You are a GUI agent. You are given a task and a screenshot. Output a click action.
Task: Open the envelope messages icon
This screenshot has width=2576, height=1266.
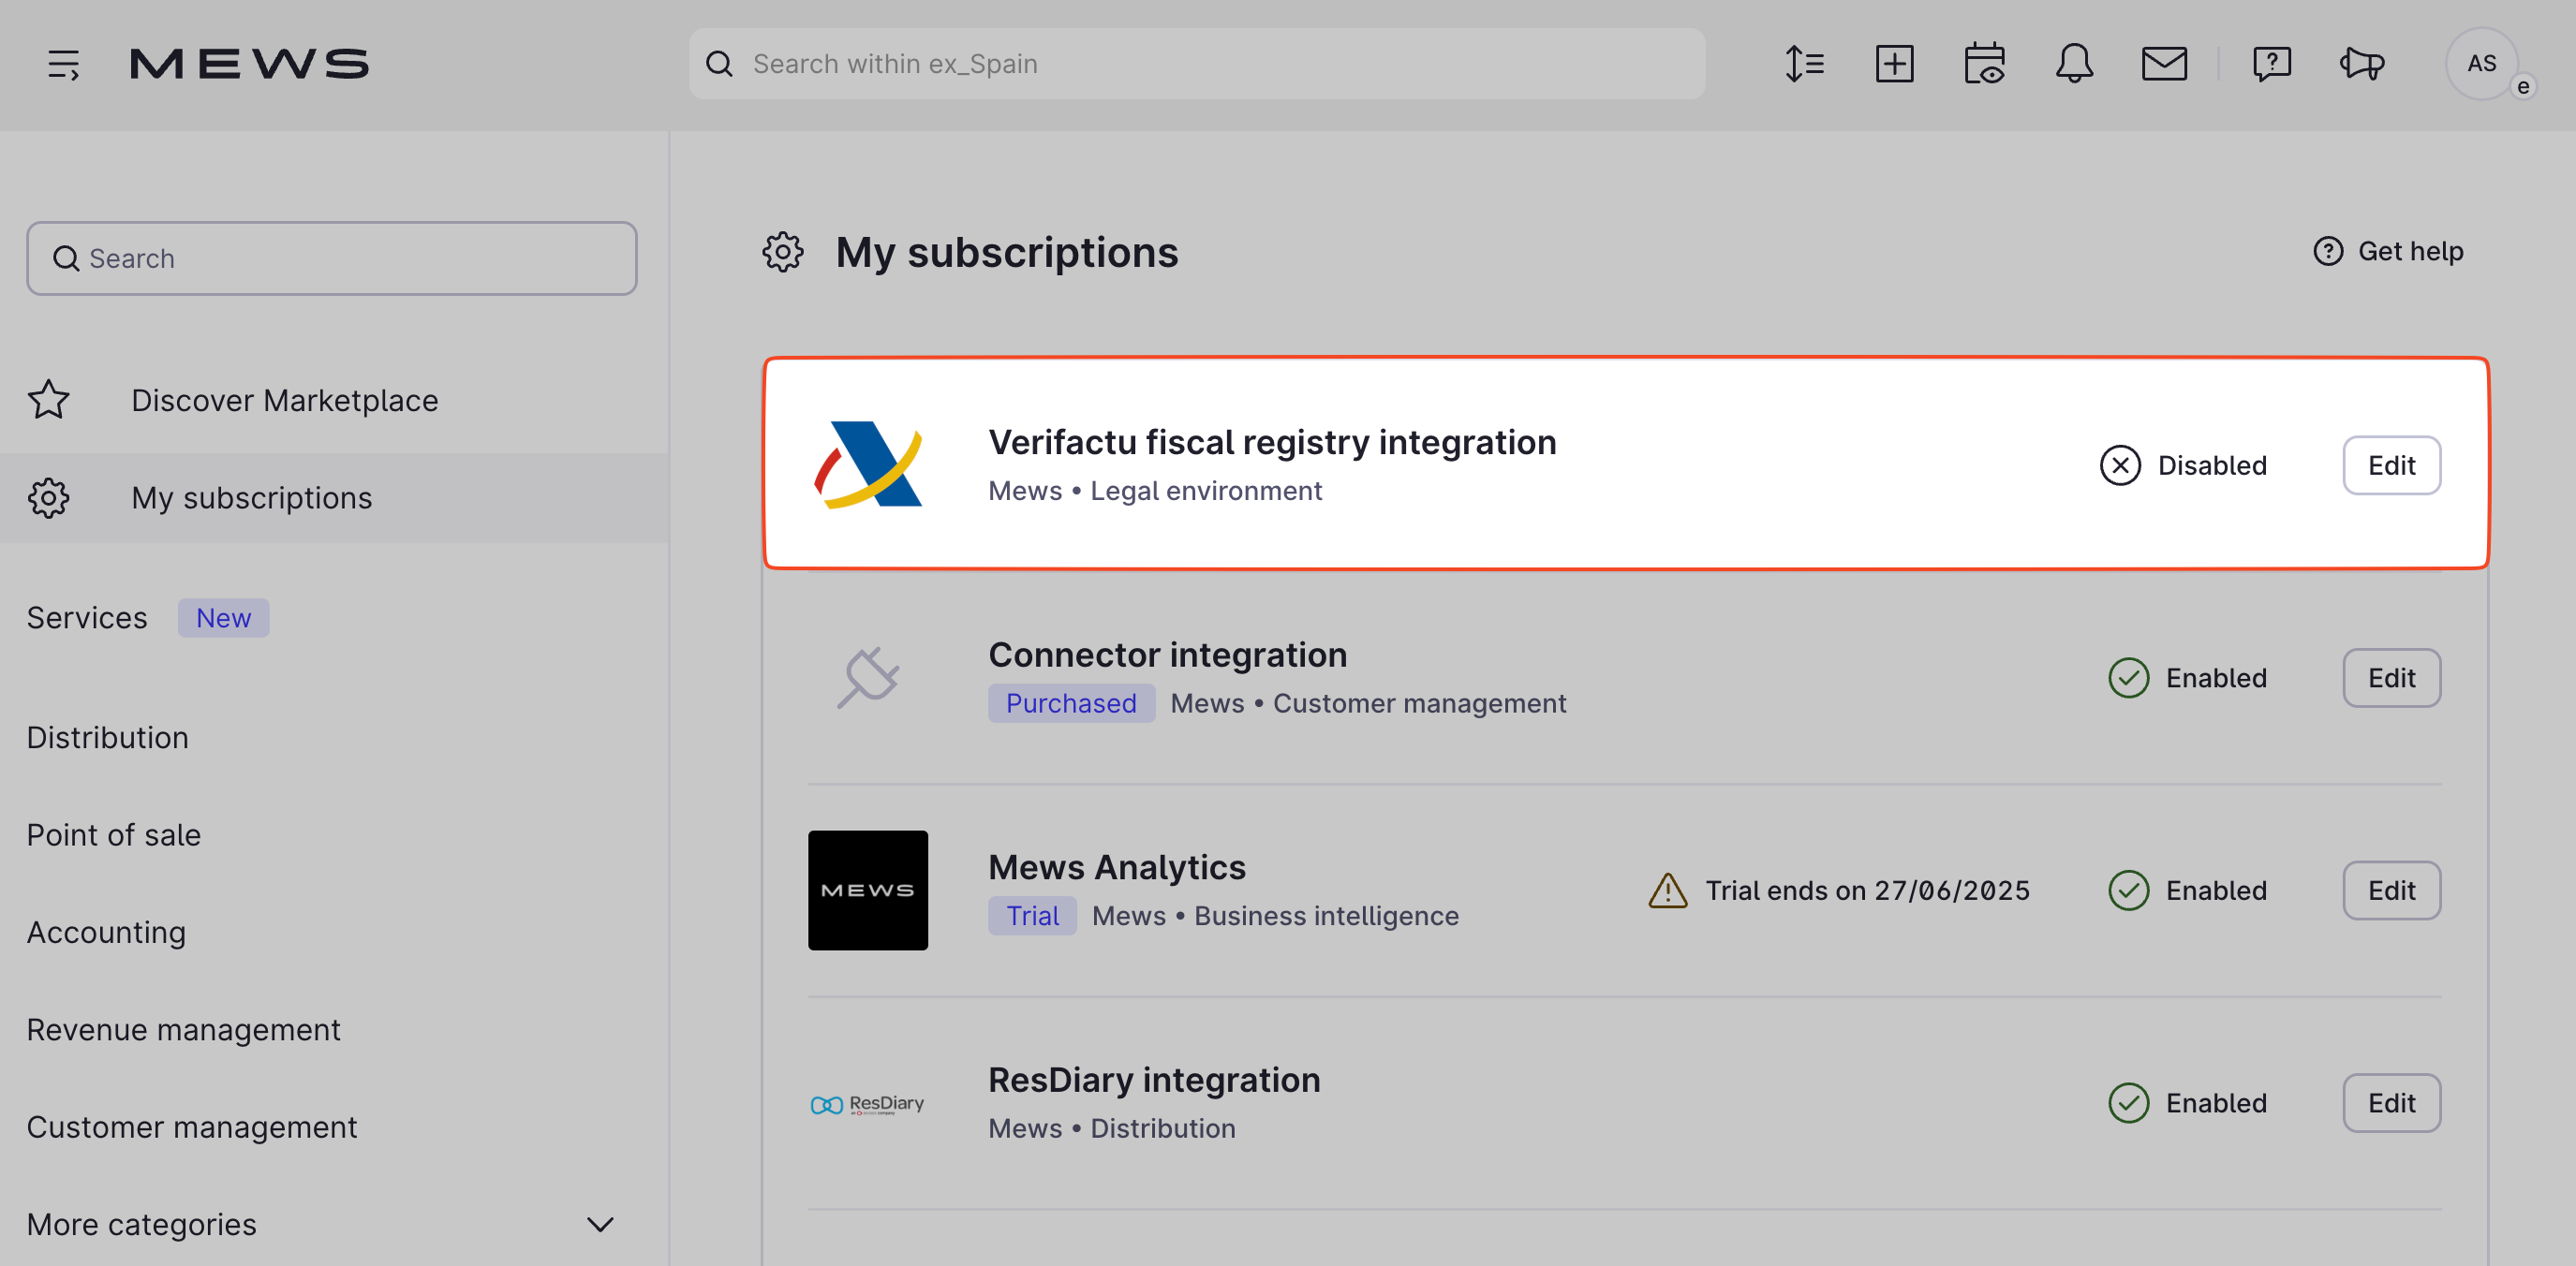pos(2164,64)
